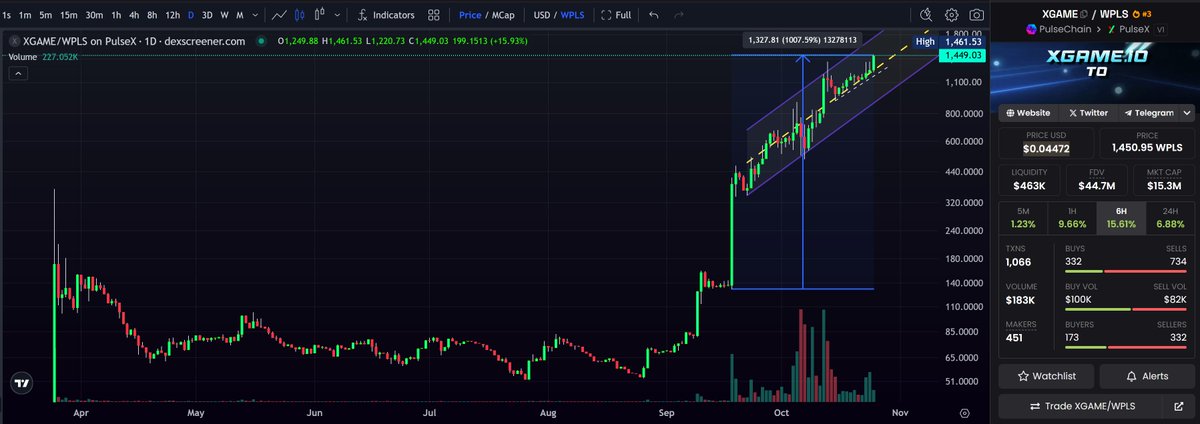Click the 1,449.03 current price label
1200x424 pixels.
pos(961,57)
